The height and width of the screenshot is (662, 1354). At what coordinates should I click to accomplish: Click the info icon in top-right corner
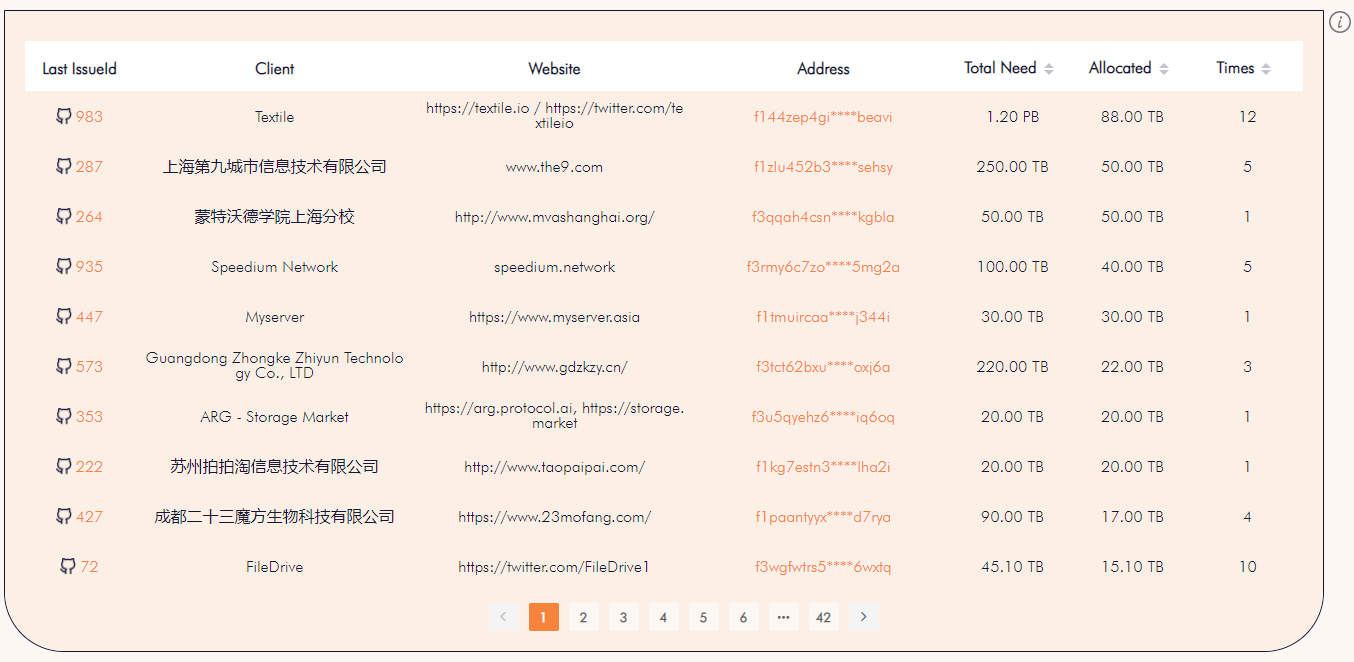1339,21
